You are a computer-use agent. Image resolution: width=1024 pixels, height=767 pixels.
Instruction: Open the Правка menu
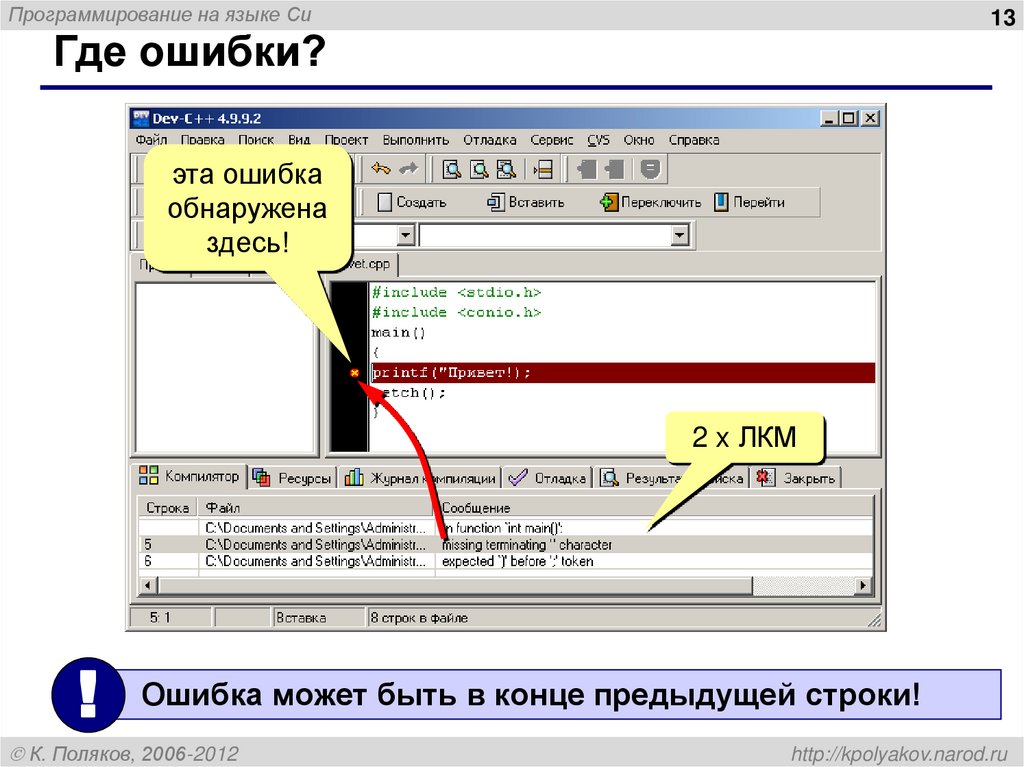(202, 140)
